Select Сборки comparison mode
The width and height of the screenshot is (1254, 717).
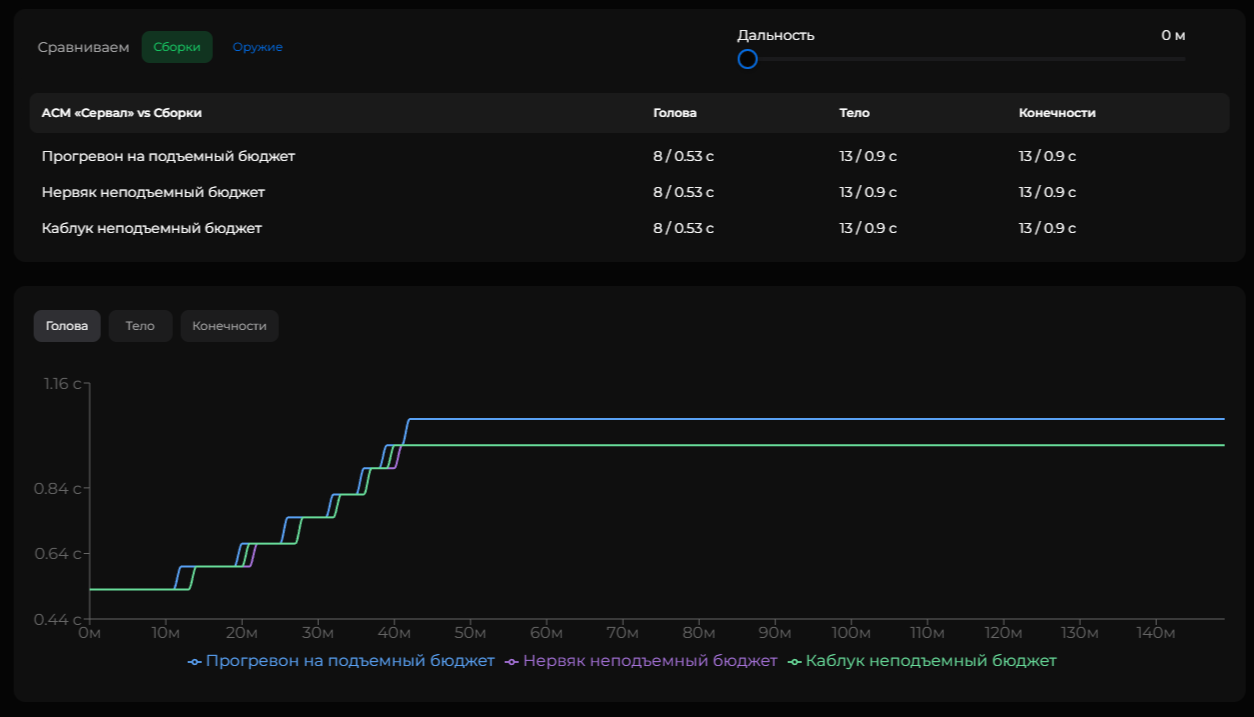pyautogui.click(x=177, y=47)
